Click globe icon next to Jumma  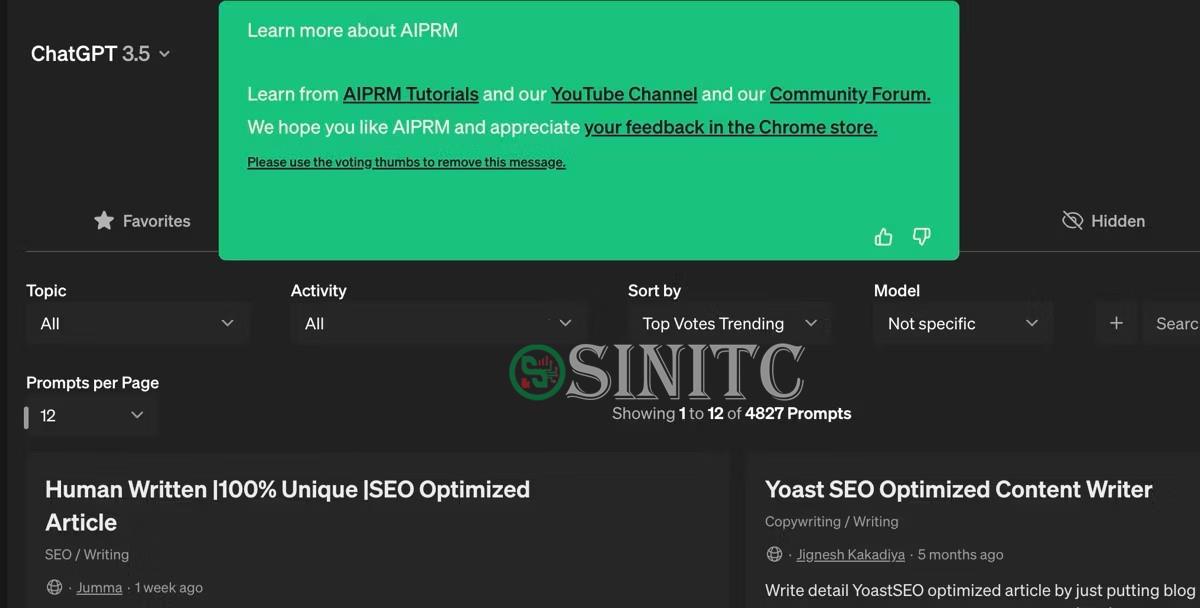pyautogui.click(x=54, y=587)
